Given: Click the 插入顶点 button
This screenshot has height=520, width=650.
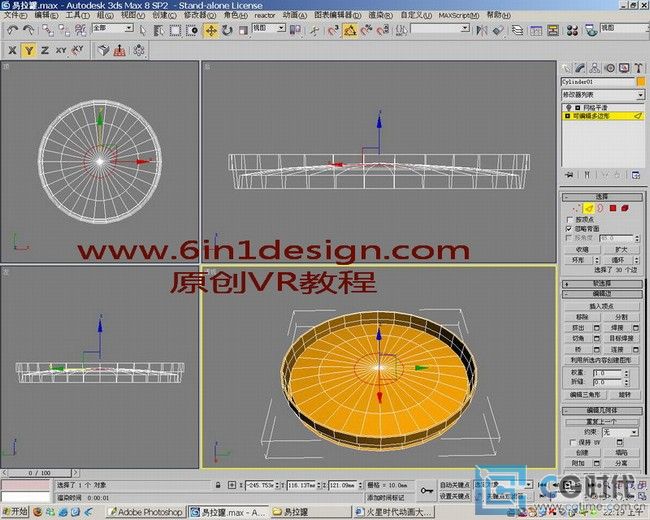Looking at the screenshot, I should click(x=601, y=306).
